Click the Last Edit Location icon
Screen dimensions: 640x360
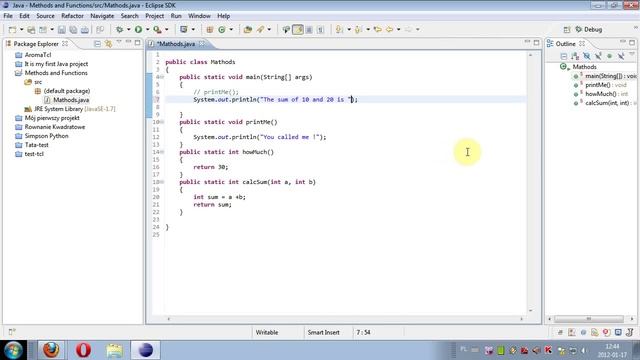(x=378, y=29)
